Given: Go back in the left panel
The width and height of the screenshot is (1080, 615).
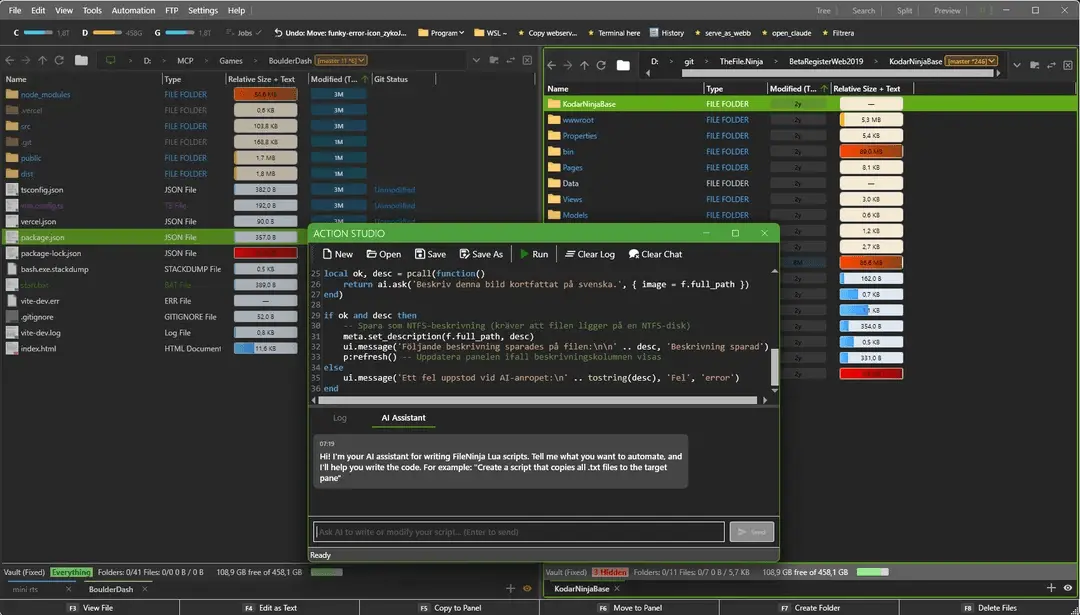Looking at the screenshot, I should pos(10,61).
